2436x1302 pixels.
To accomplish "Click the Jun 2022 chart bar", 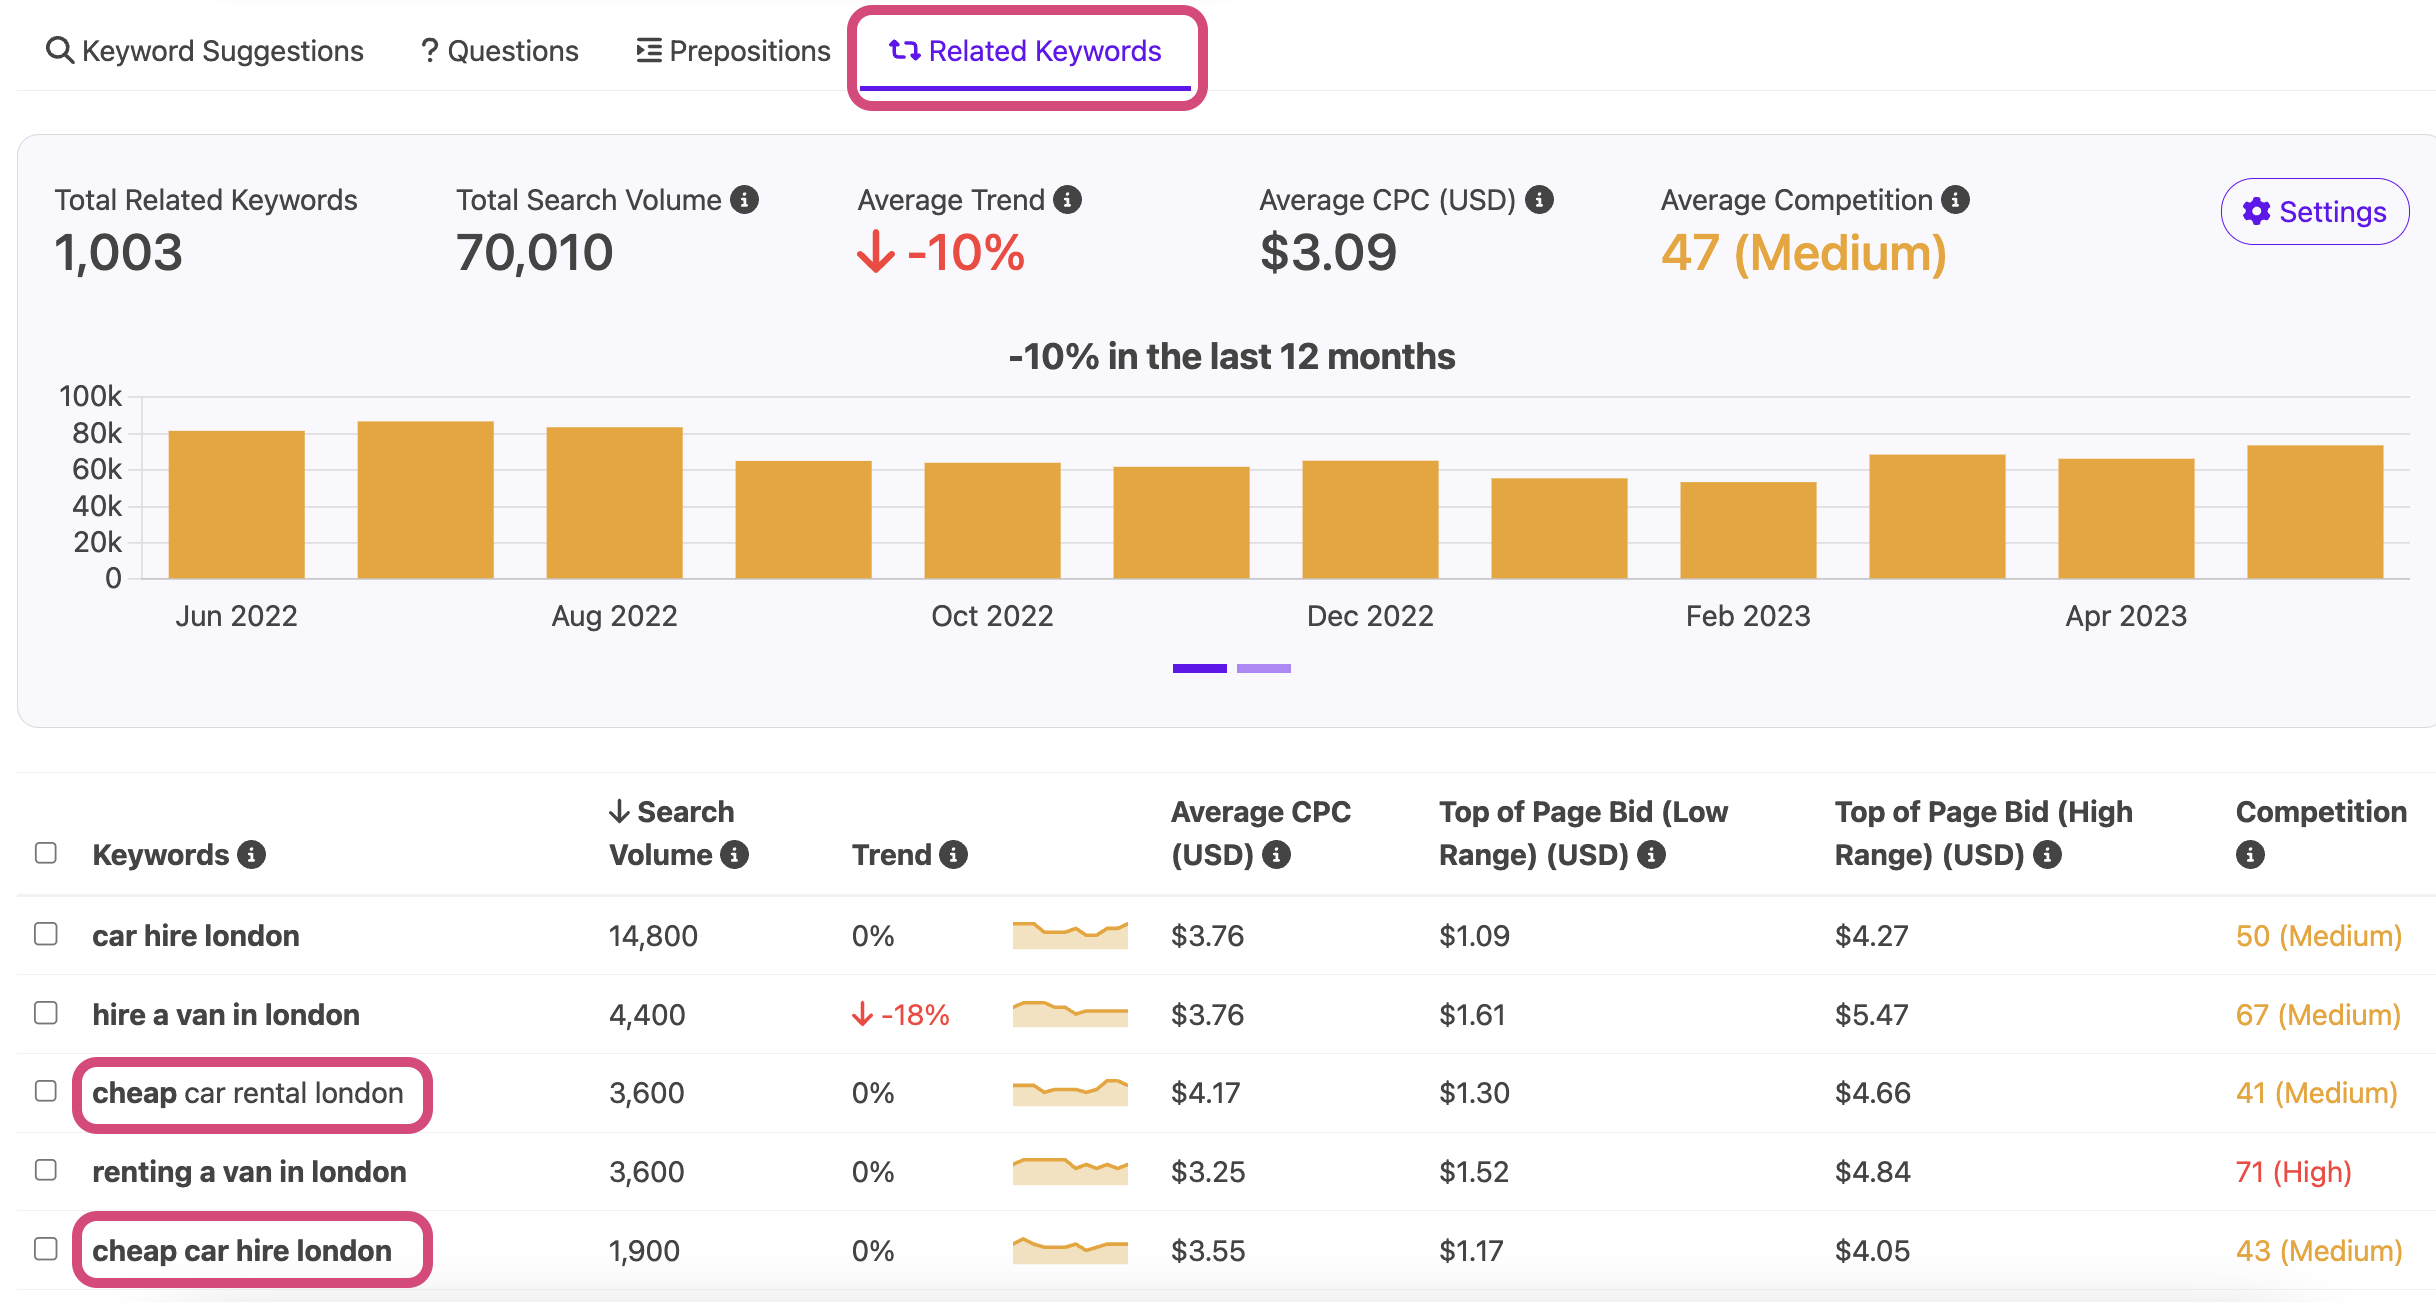I will (x=236, y=504).
